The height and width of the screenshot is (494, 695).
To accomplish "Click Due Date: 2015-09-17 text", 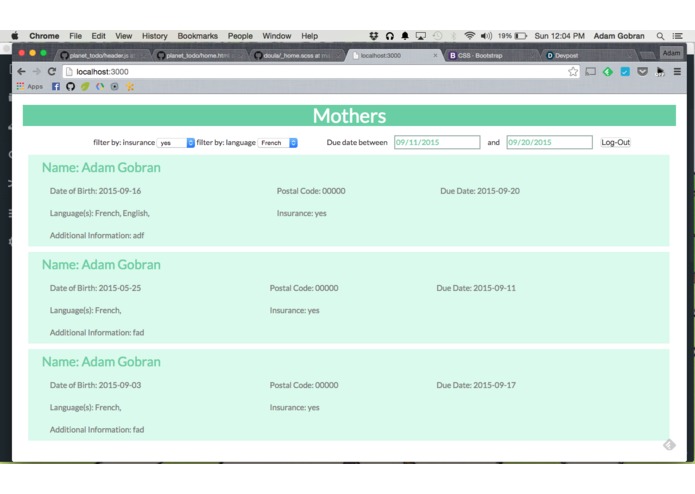I will click(x=476, y=385).
